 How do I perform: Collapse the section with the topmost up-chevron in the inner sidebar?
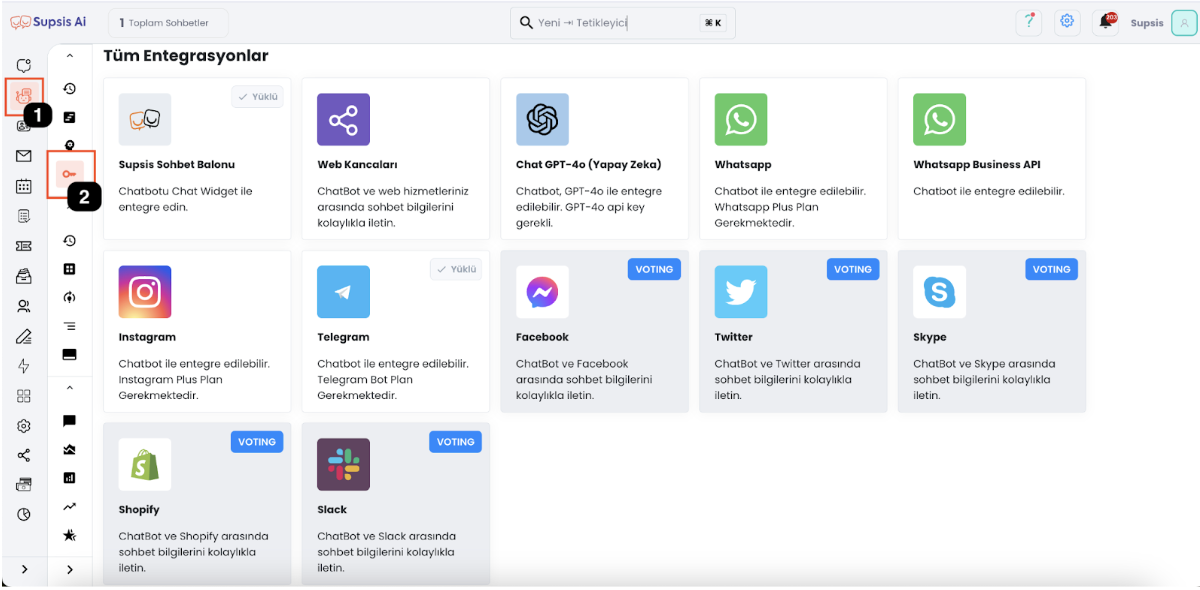click(69, 57)
